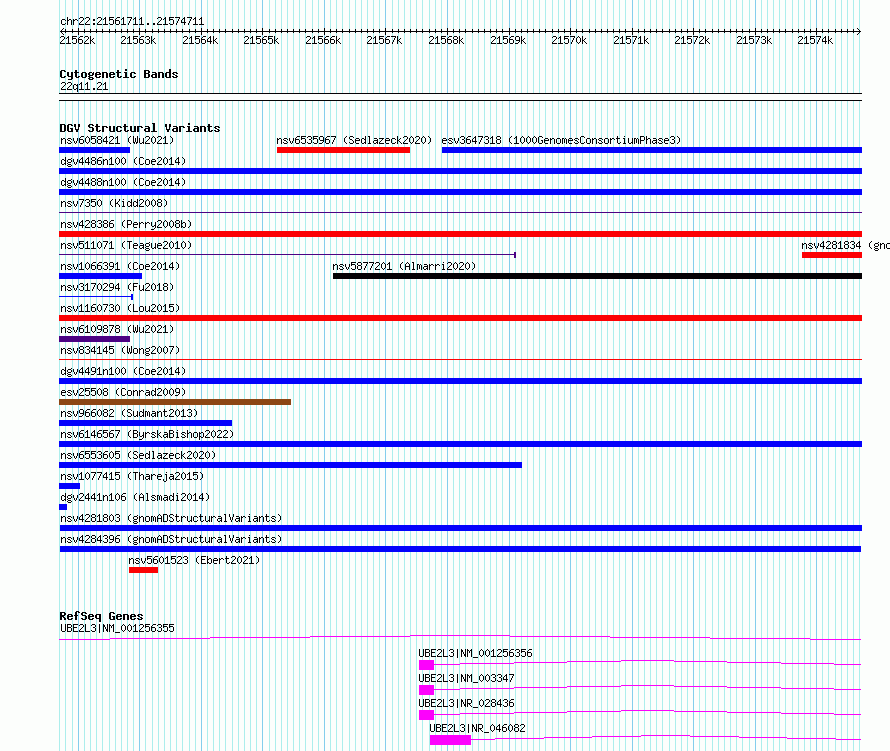The height and width of the screenshot is (751, 890).
Task: Click the blue nsv1066391 Coe2014 bar
Action: point(100,276)
